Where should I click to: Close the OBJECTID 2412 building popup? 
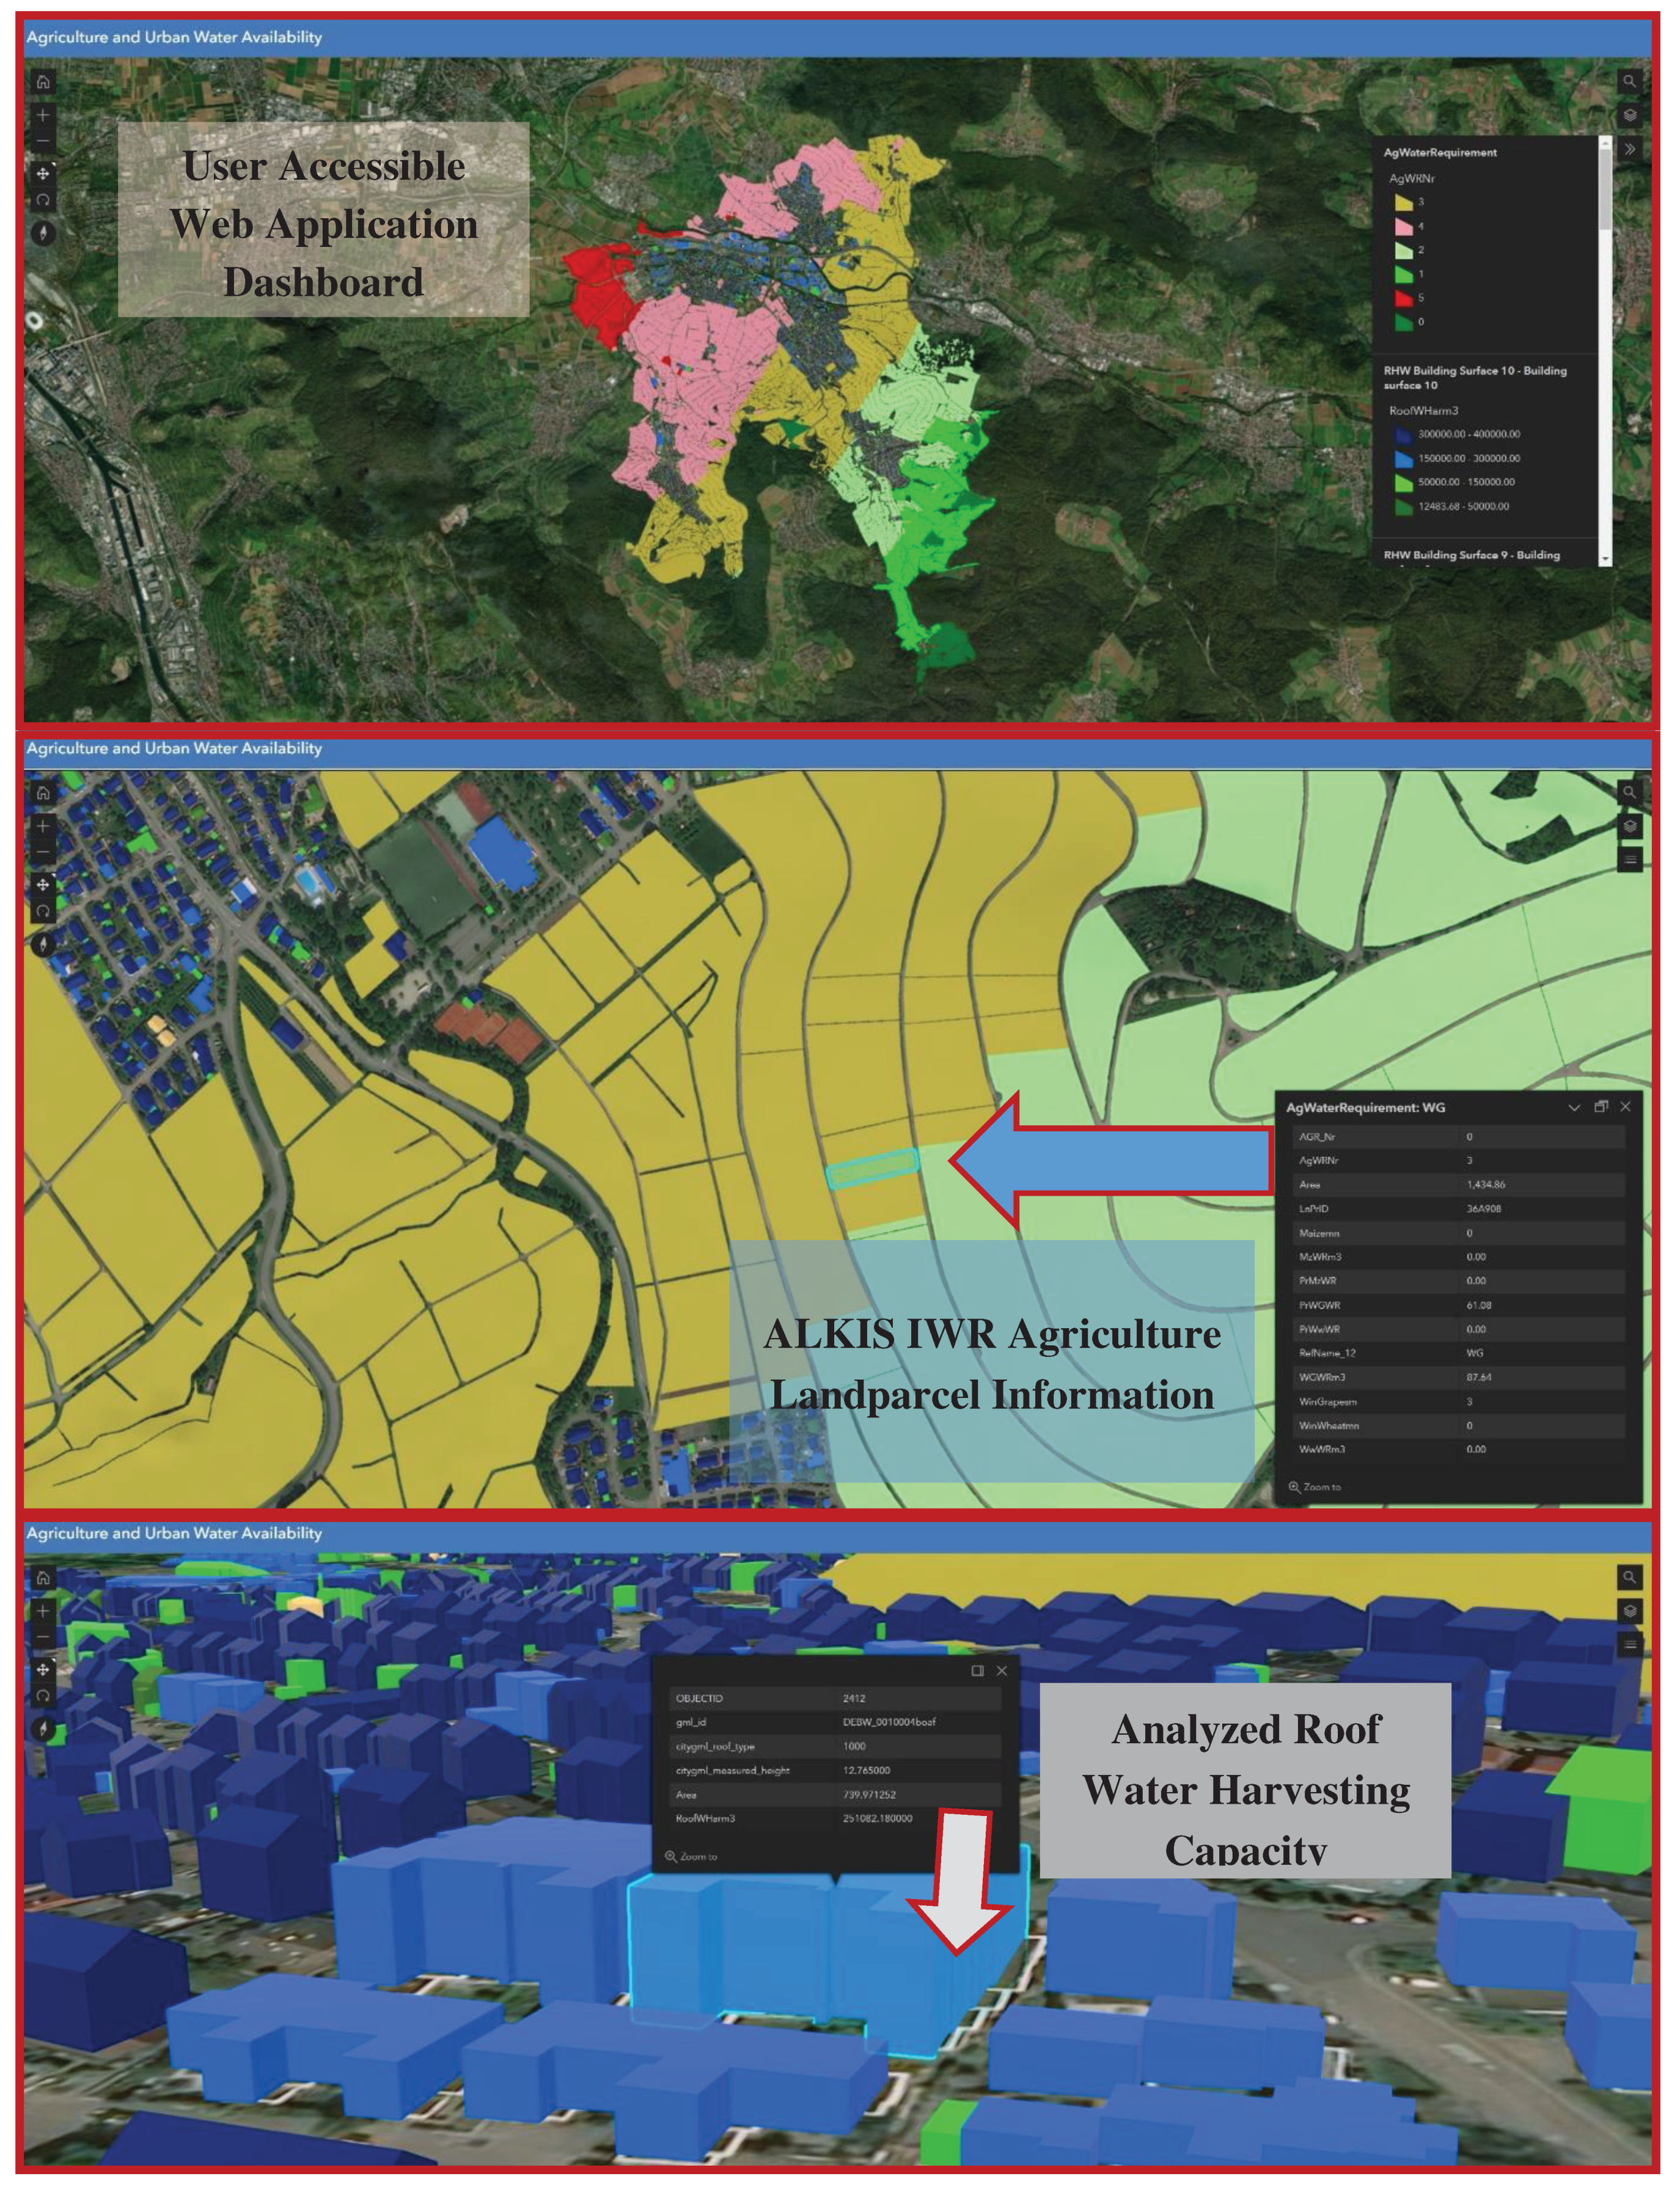coord(1001,1670)
